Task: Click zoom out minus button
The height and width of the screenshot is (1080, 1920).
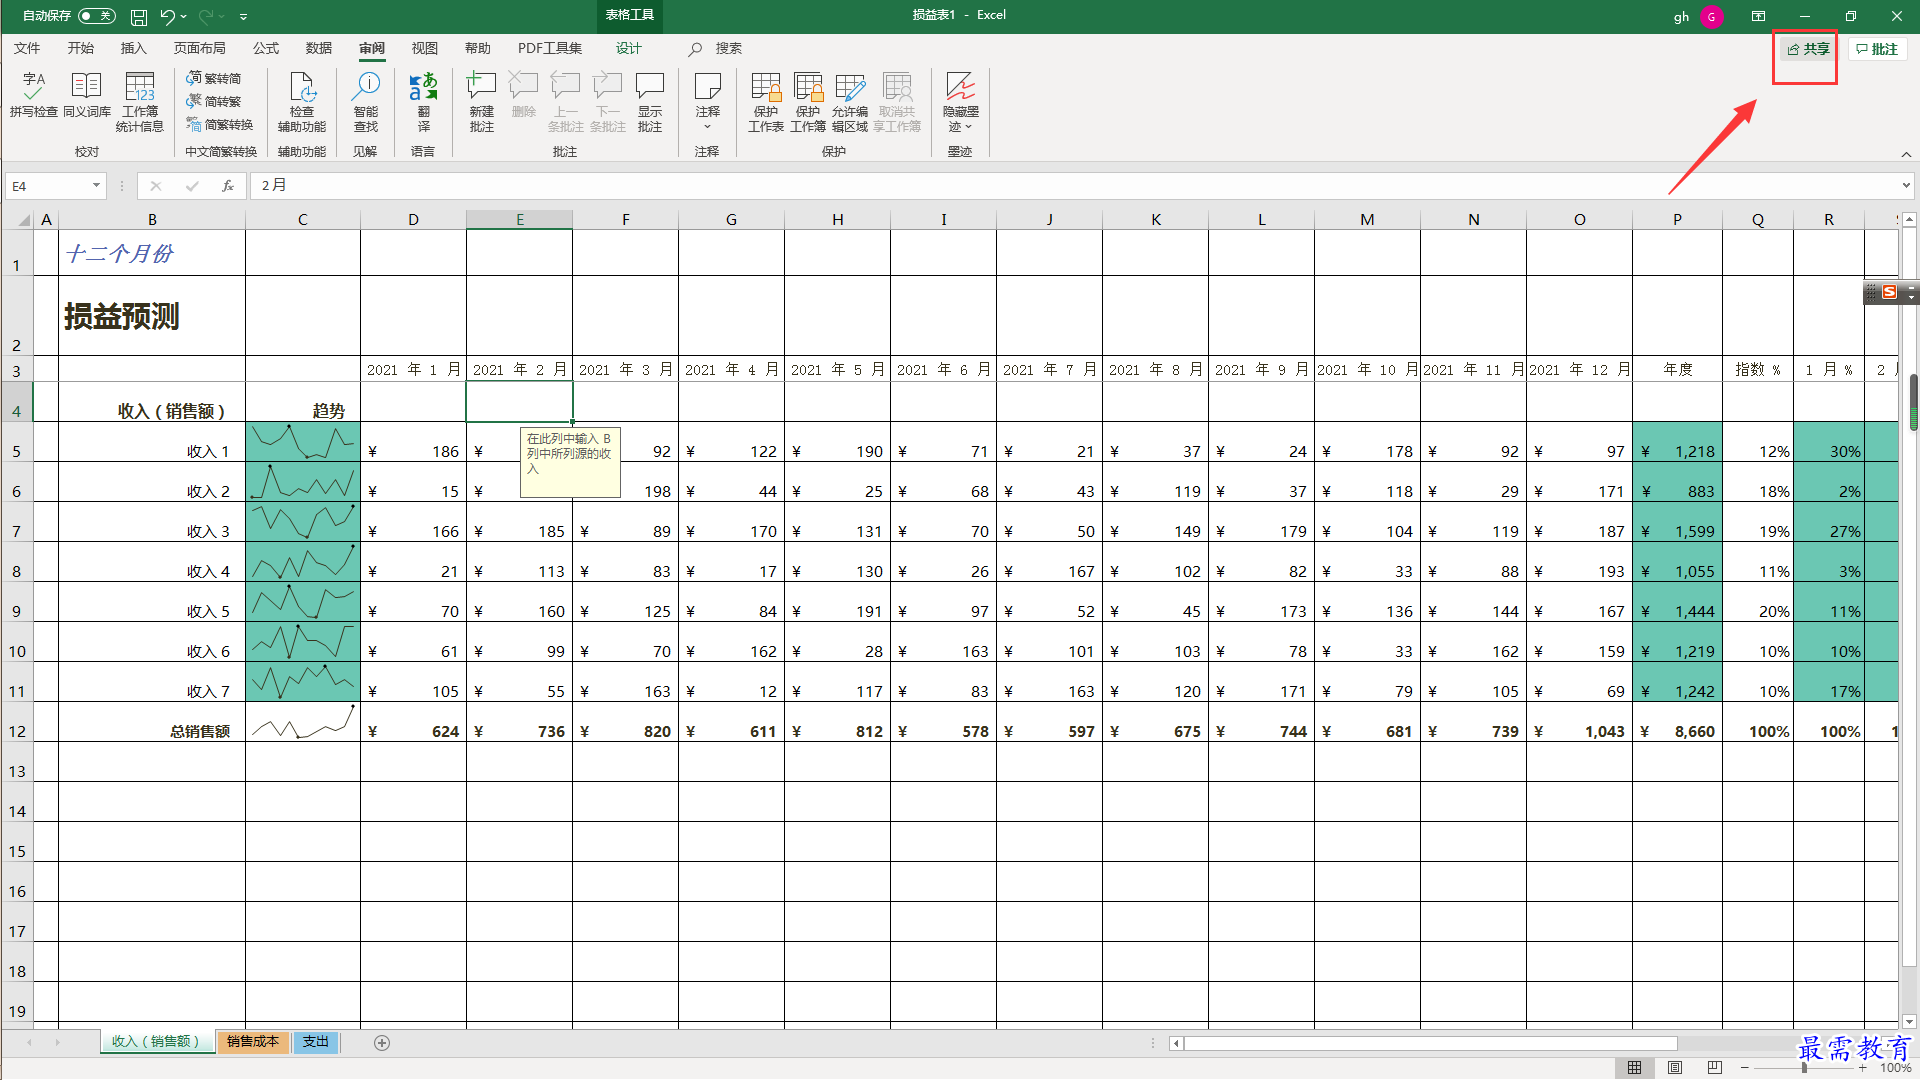Action: tap(1745, 1068)
